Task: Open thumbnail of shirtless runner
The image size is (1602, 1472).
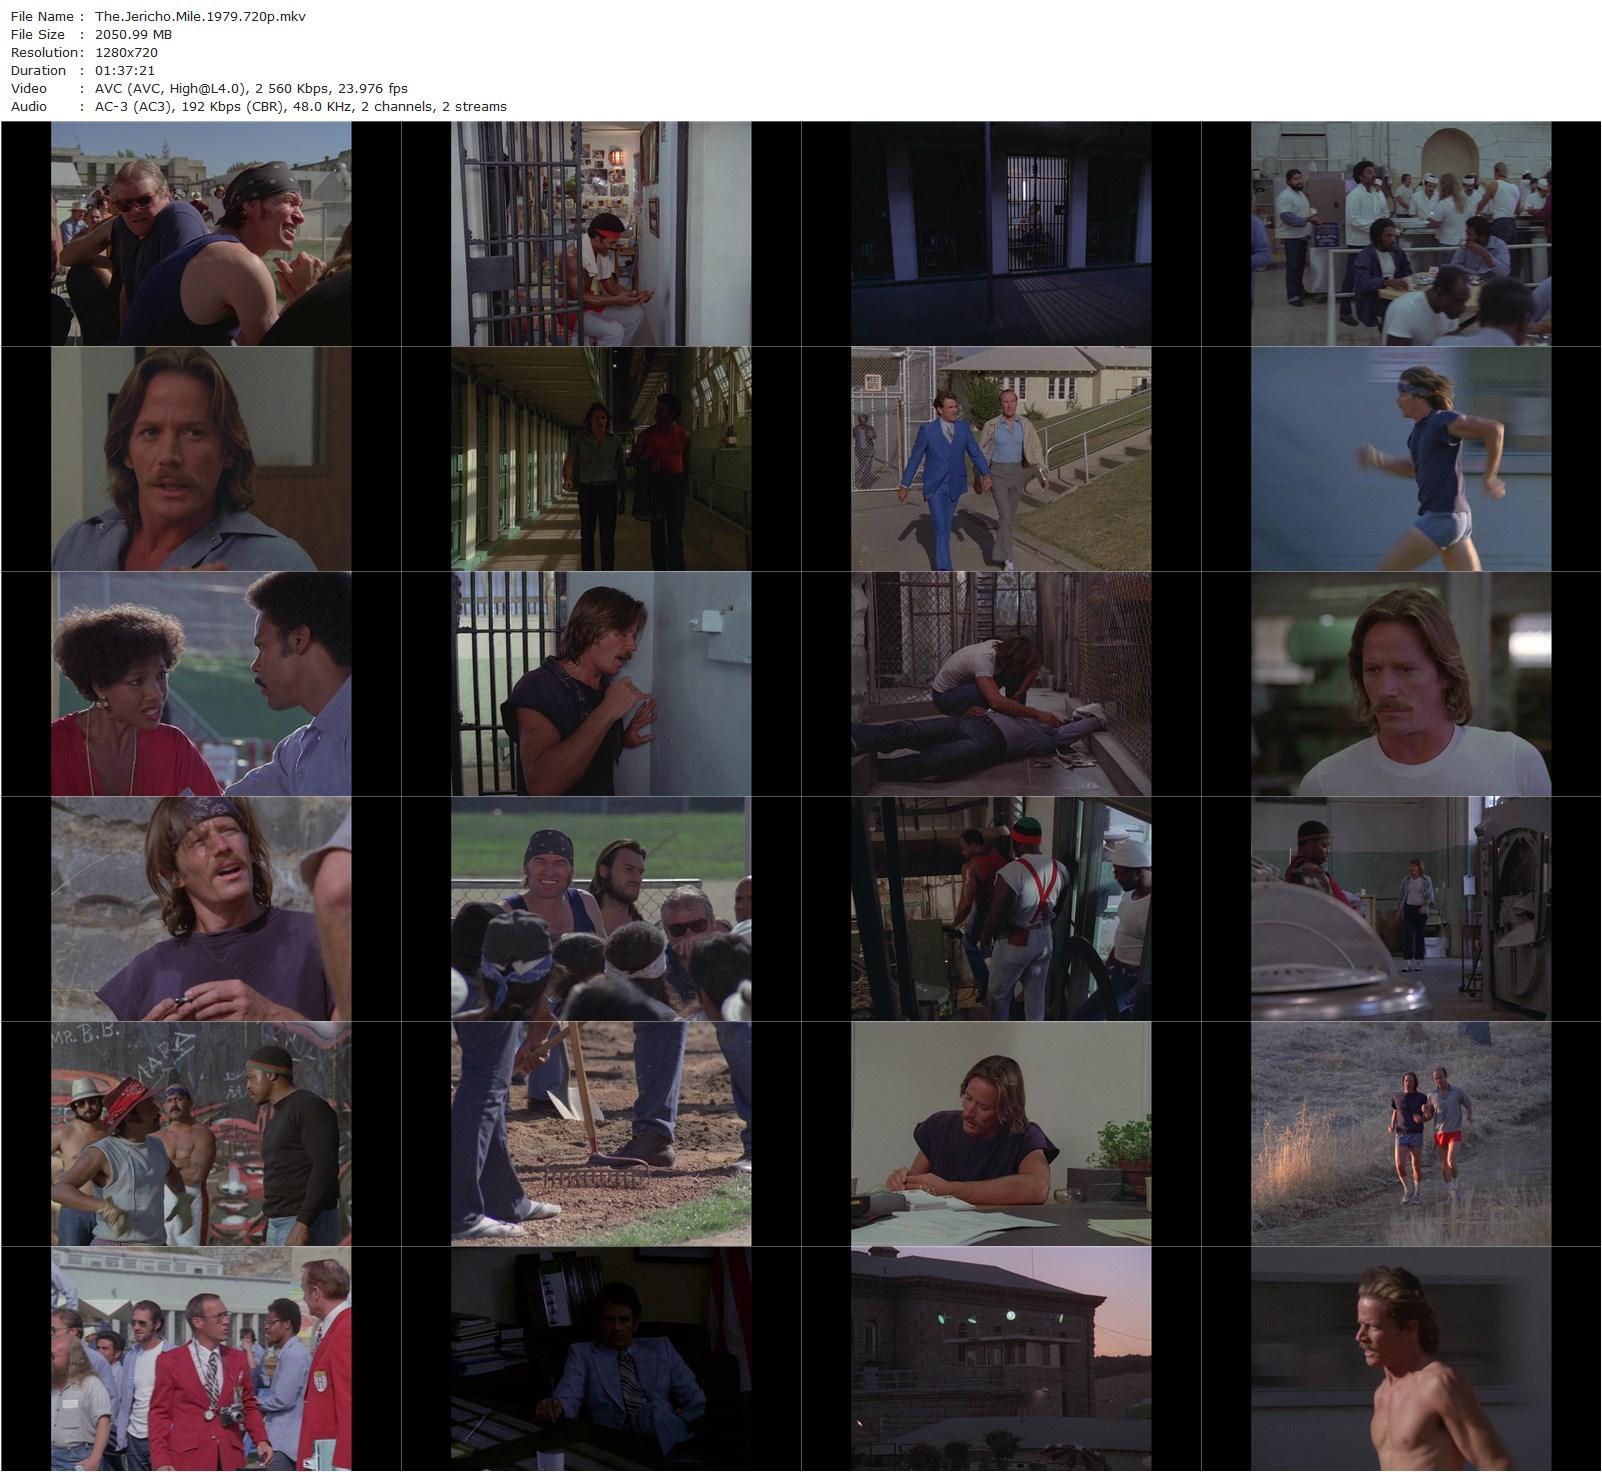Action: pos(1401,1359)
